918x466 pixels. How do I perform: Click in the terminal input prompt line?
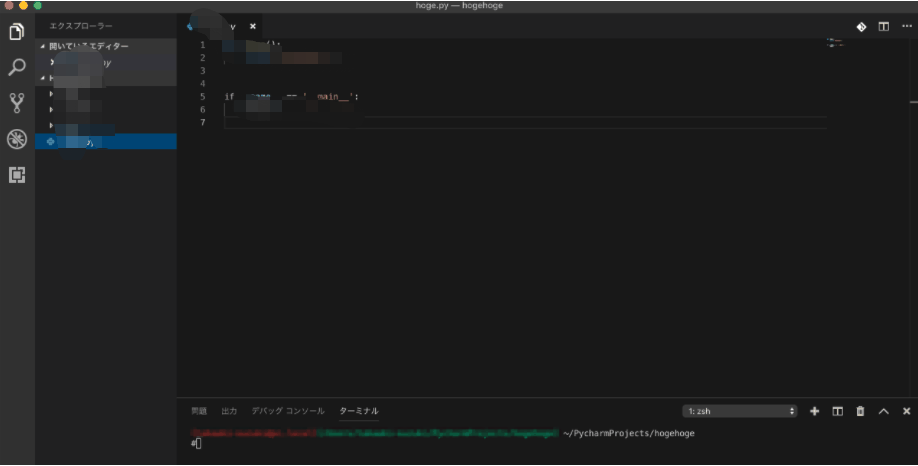(400, 443)
